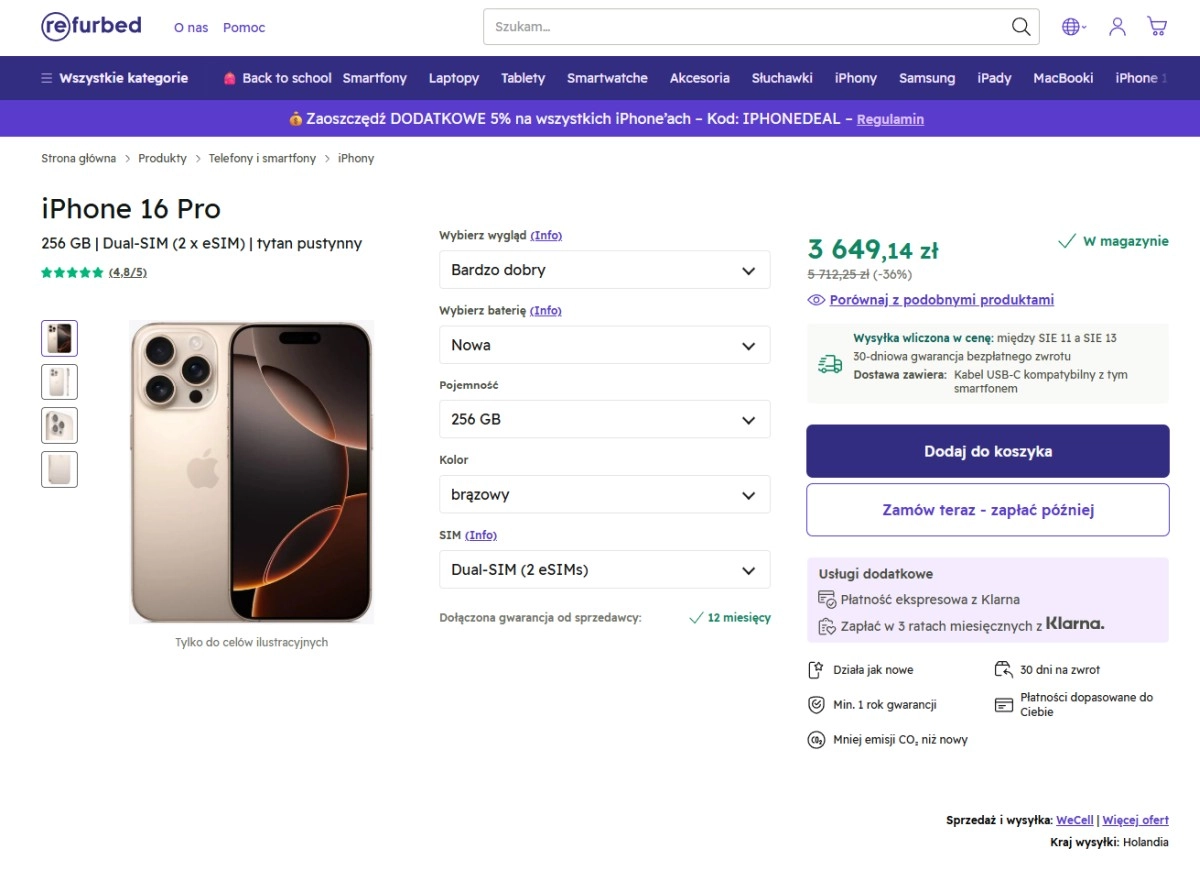Screen dimensions: 1200x870
Task: Click the warranty shield icon
Action: [816, 705]
